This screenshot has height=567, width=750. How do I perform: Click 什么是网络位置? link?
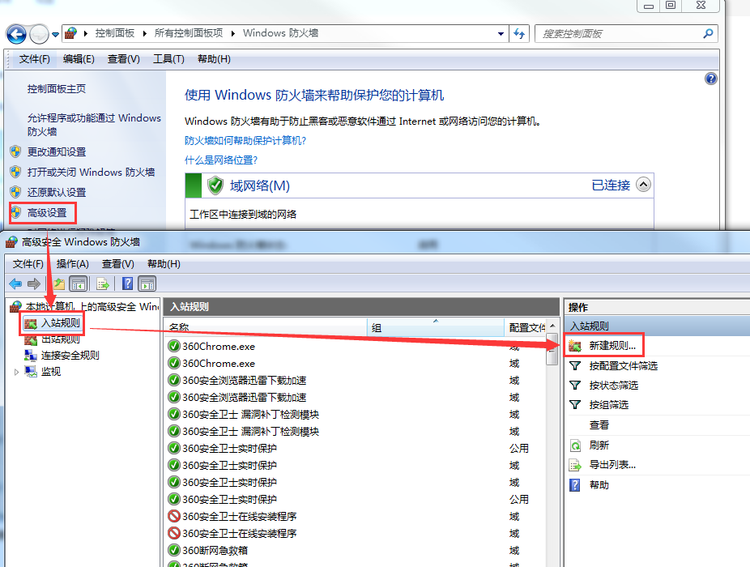click(221, 160)
